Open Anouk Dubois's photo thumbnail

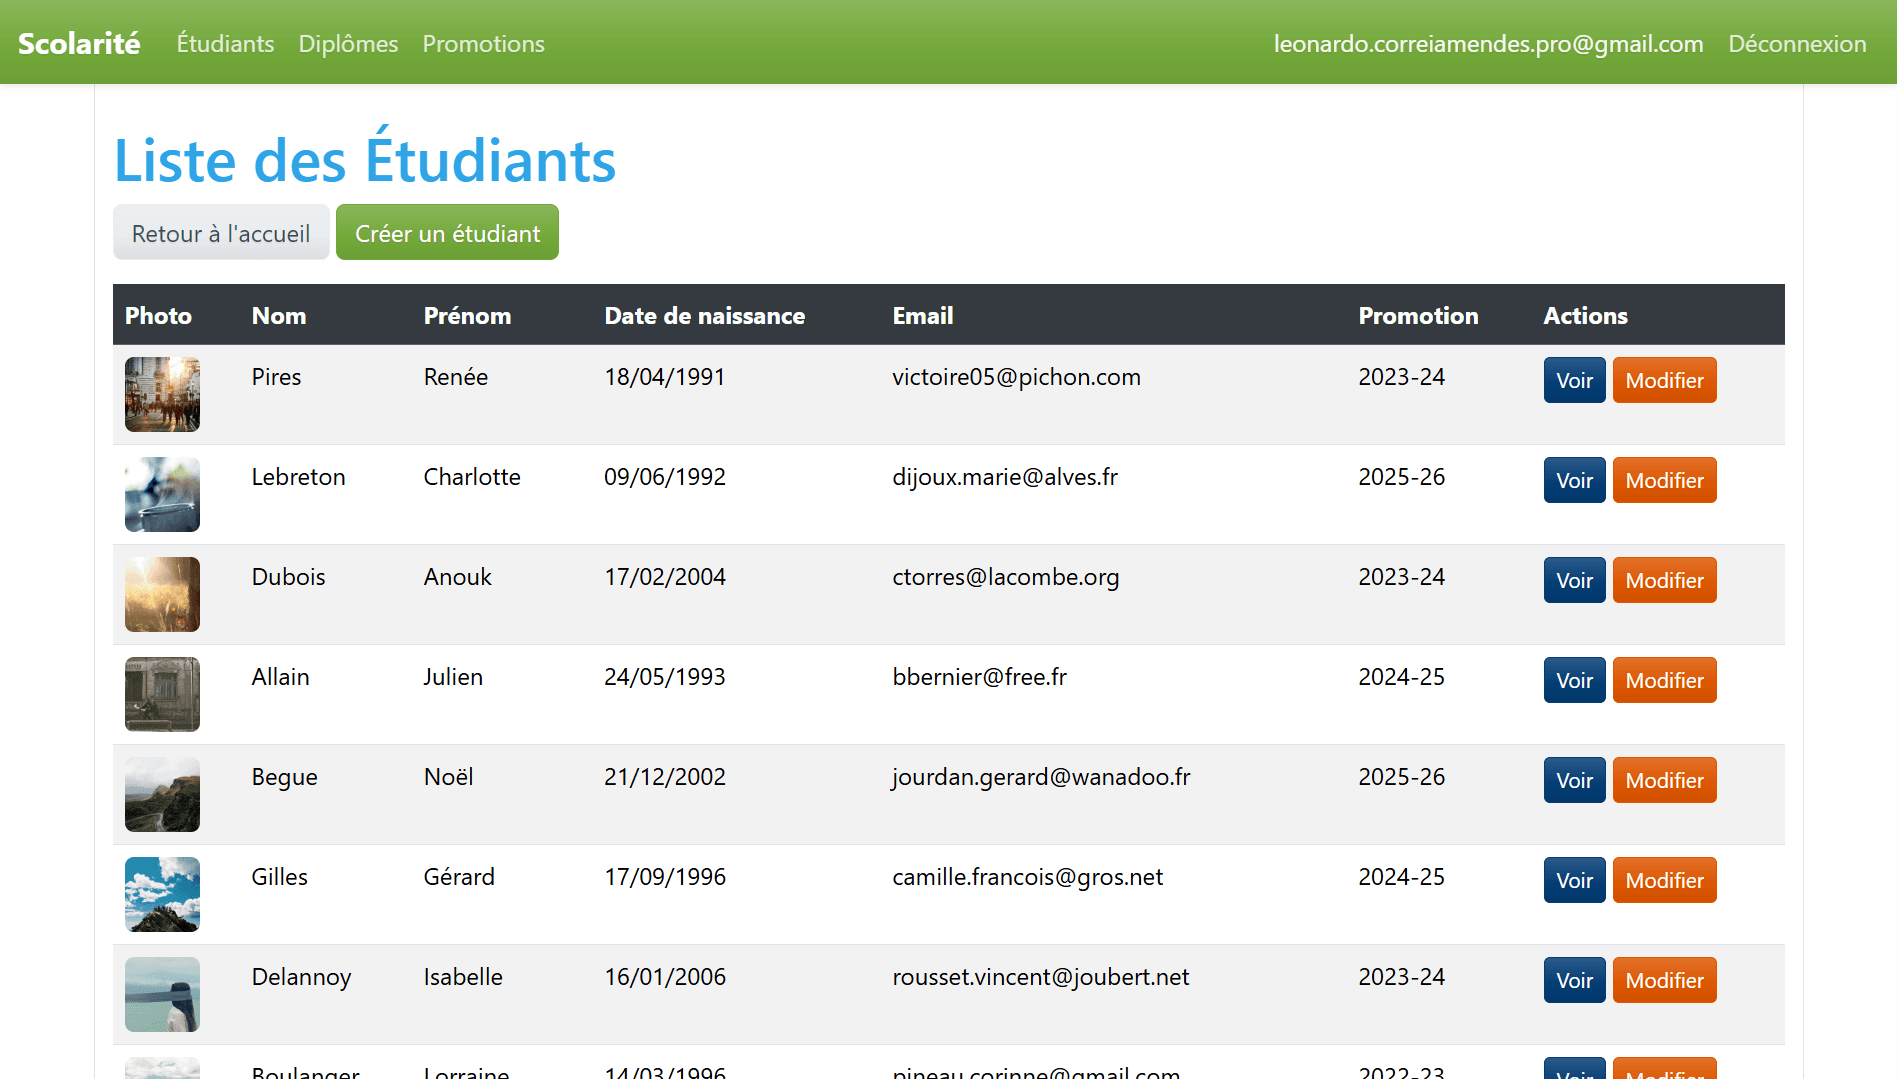(x=162, y=594)
